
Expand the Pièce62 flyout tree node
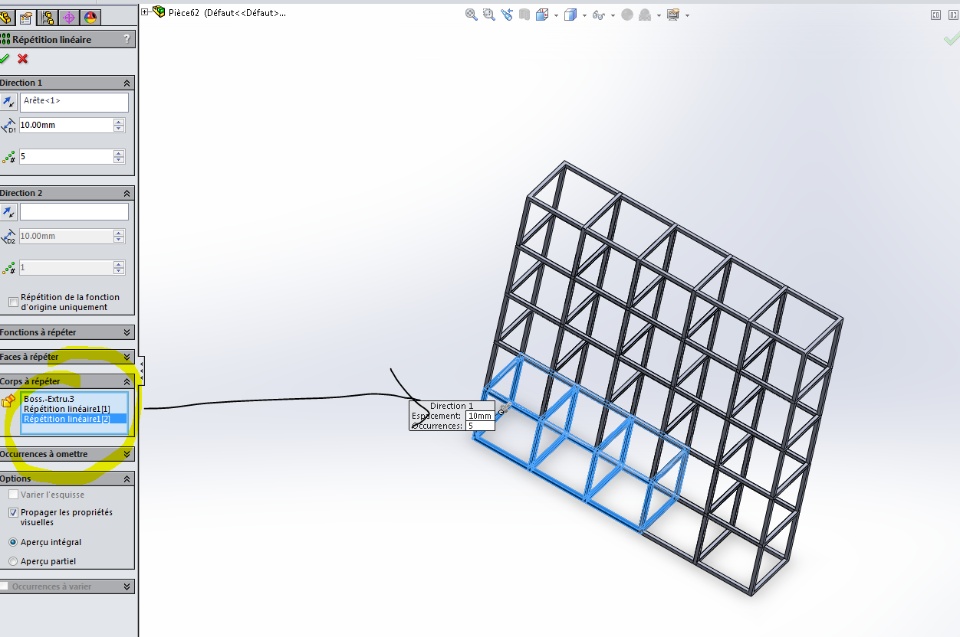[x=144, y=12]
